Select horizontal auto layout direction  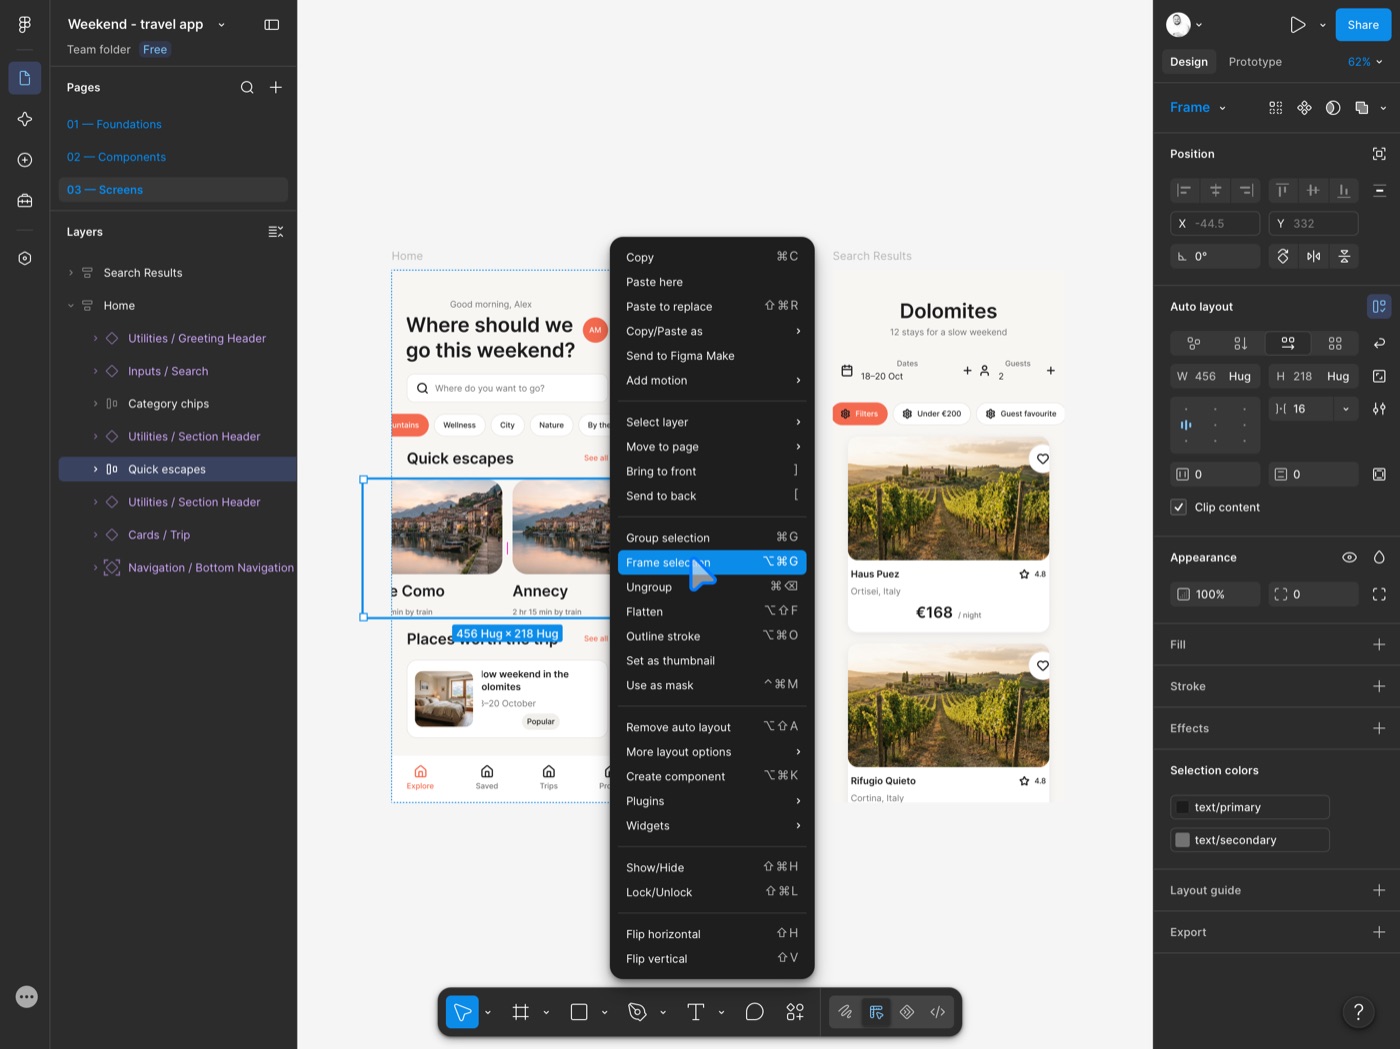[x=1288, y=343]
